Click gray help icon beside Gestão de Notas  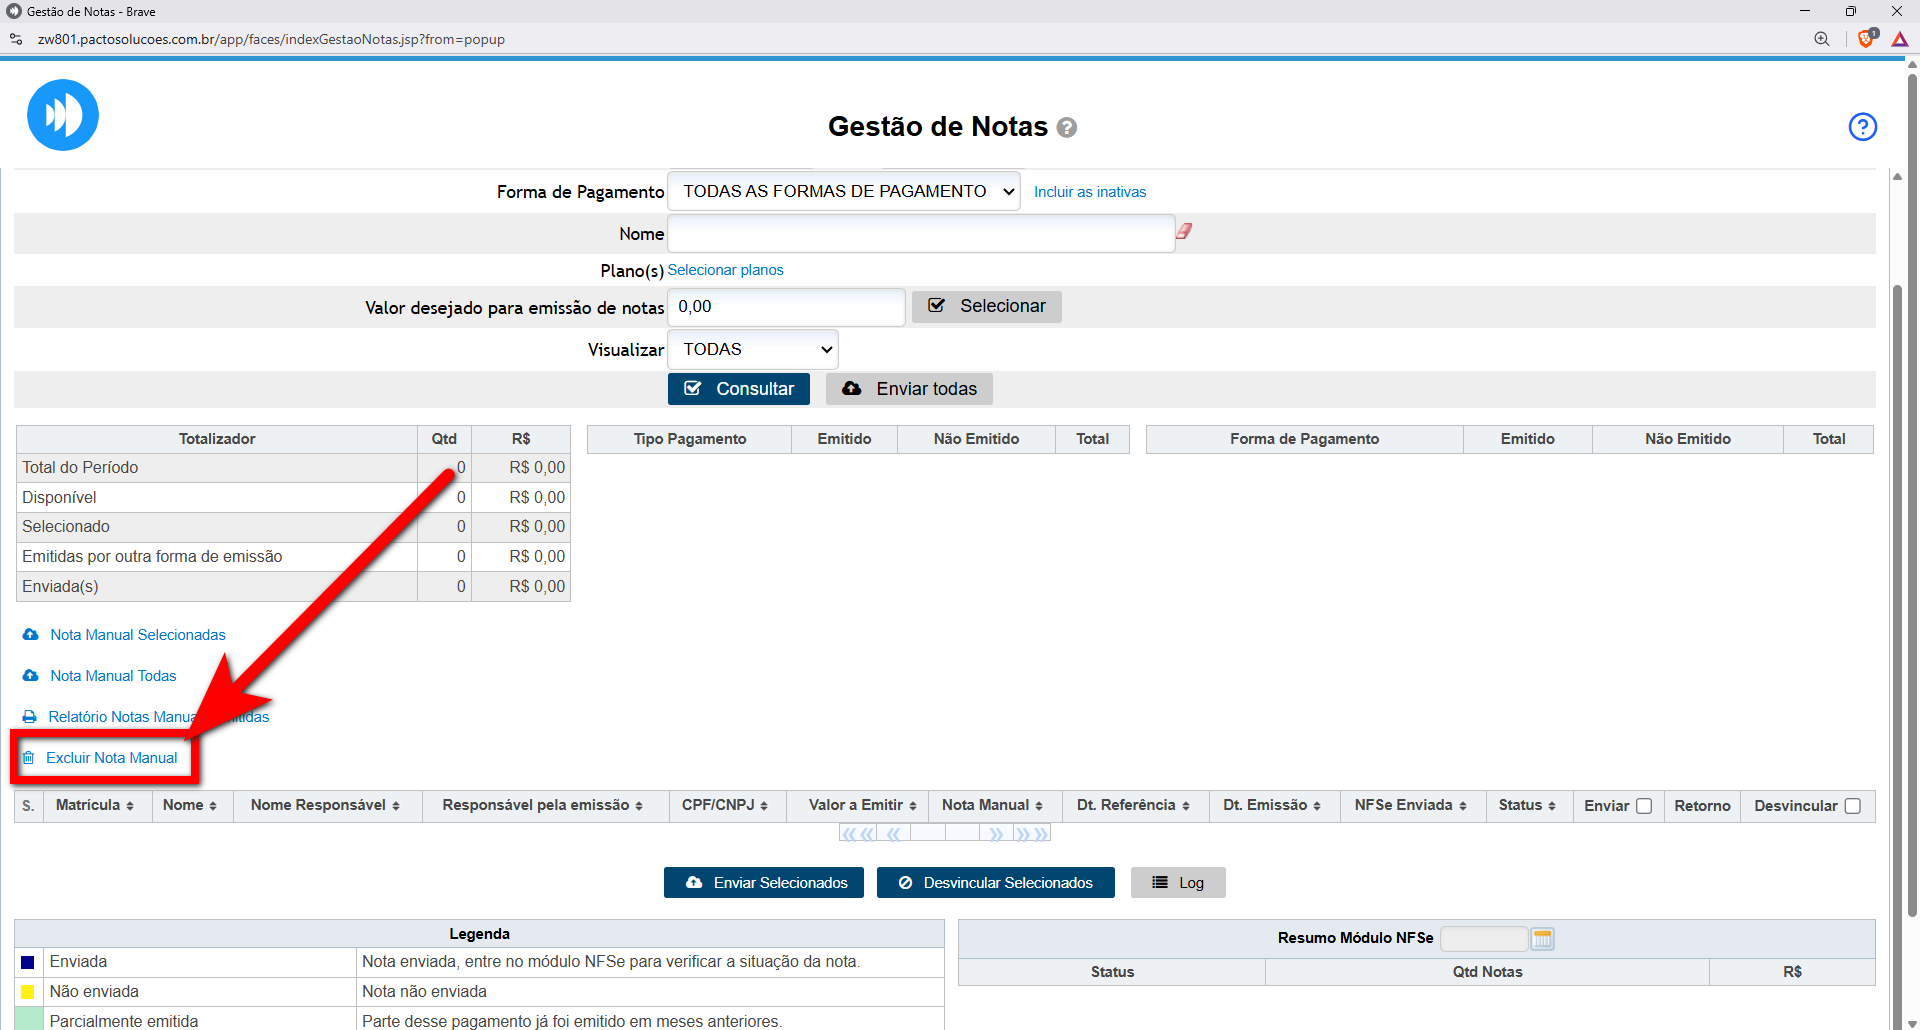(1067, 128)
